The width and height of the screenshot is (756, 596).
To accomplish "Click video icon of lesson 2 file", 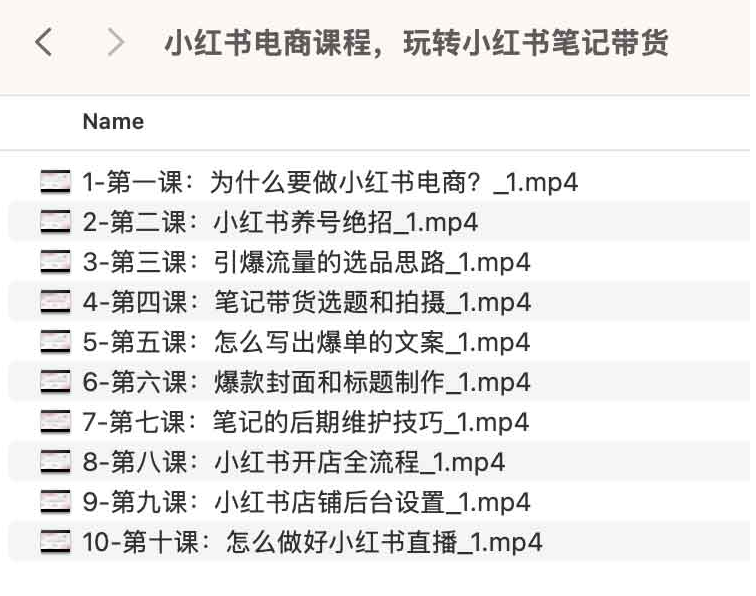I will pyautogui.click(x=55, y=222).
